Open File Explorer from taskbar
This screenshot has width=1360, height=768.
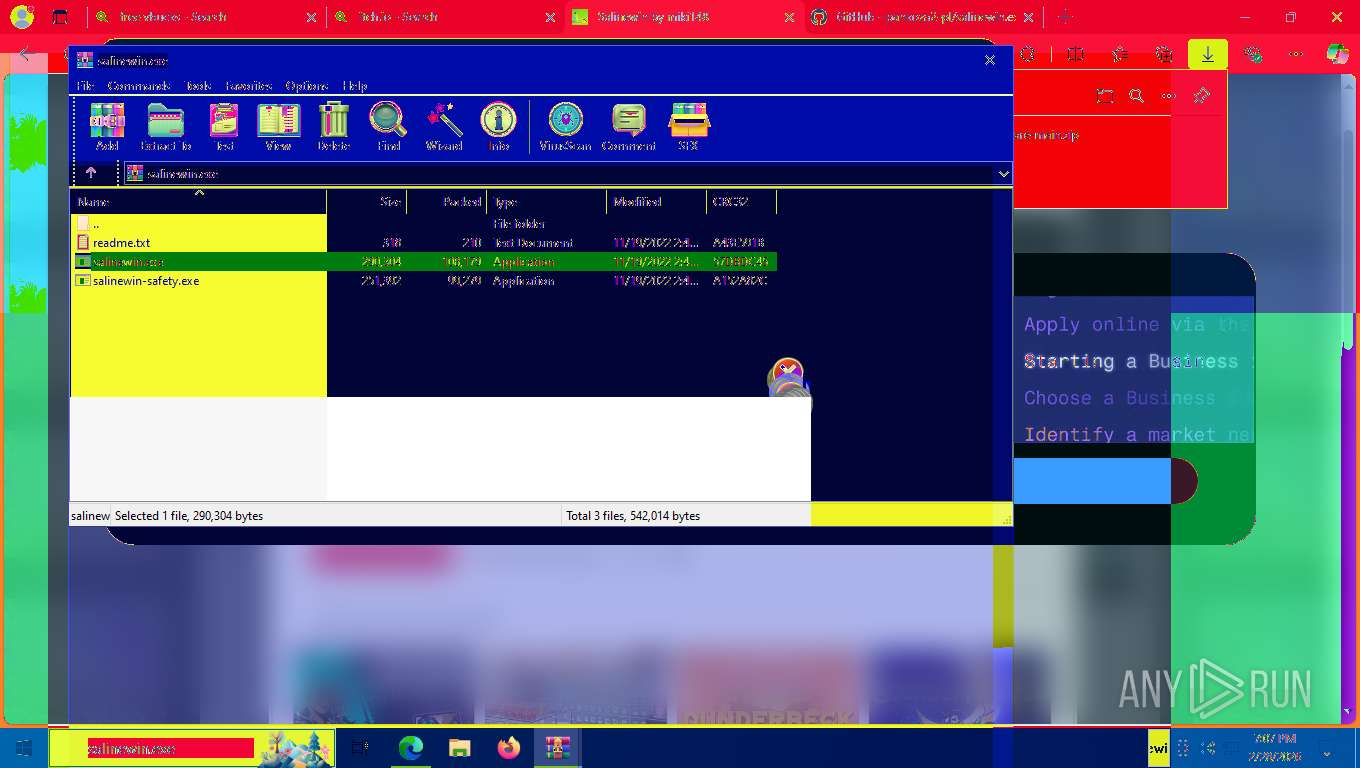[459, 748]
